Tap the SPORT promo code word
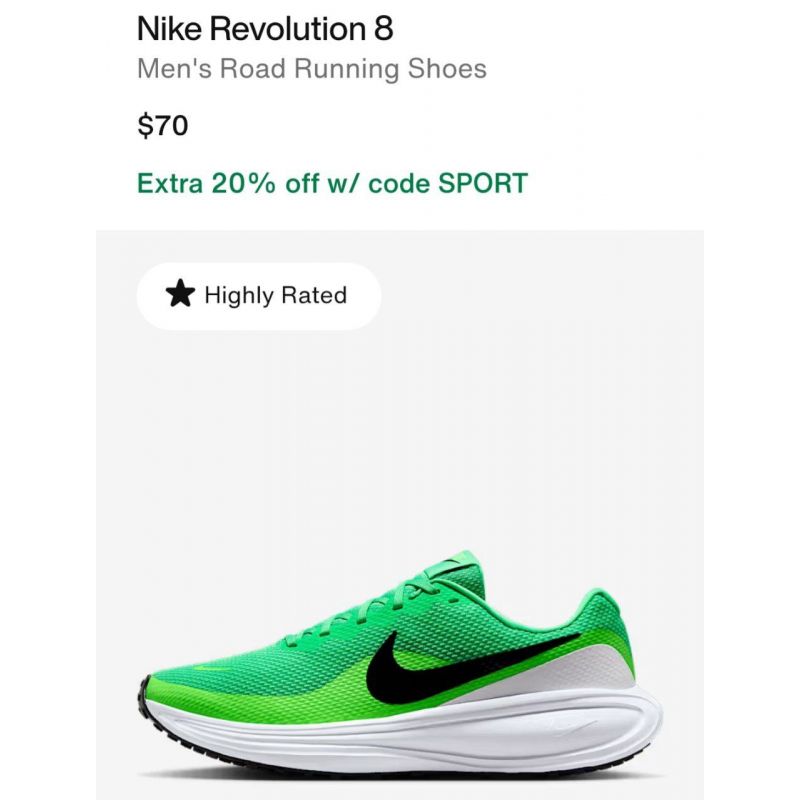The height and width of the screenshot is (800, 800). [483, 183]
